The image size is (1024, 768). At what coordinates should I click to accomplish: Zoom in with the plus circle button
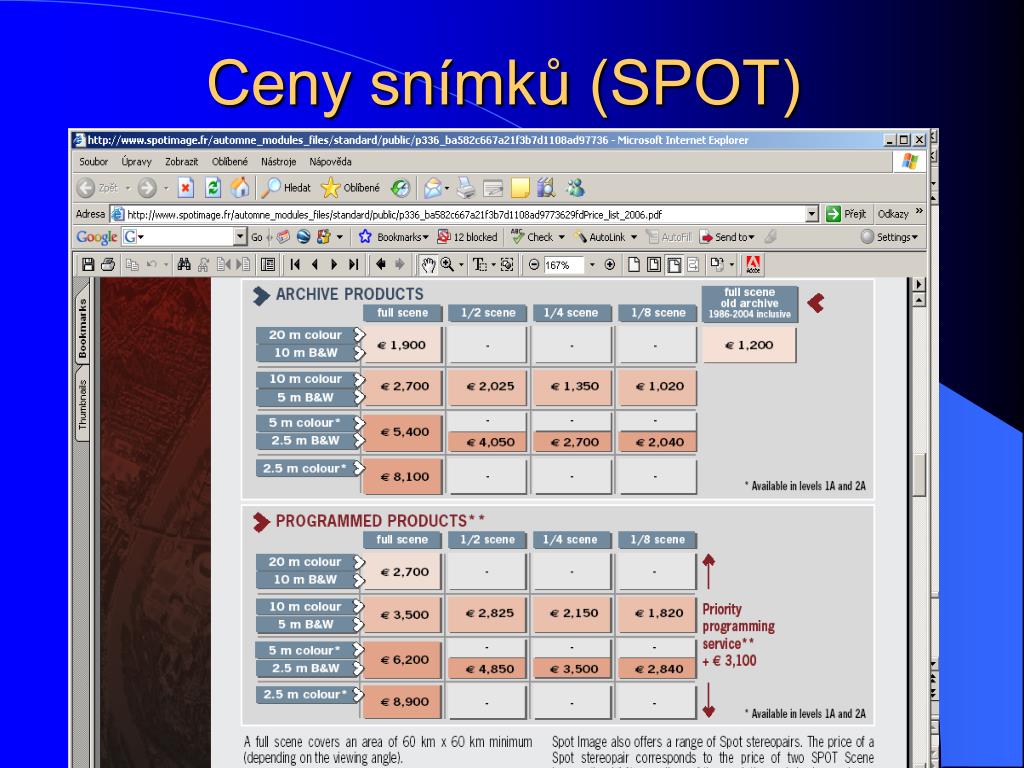610,264
